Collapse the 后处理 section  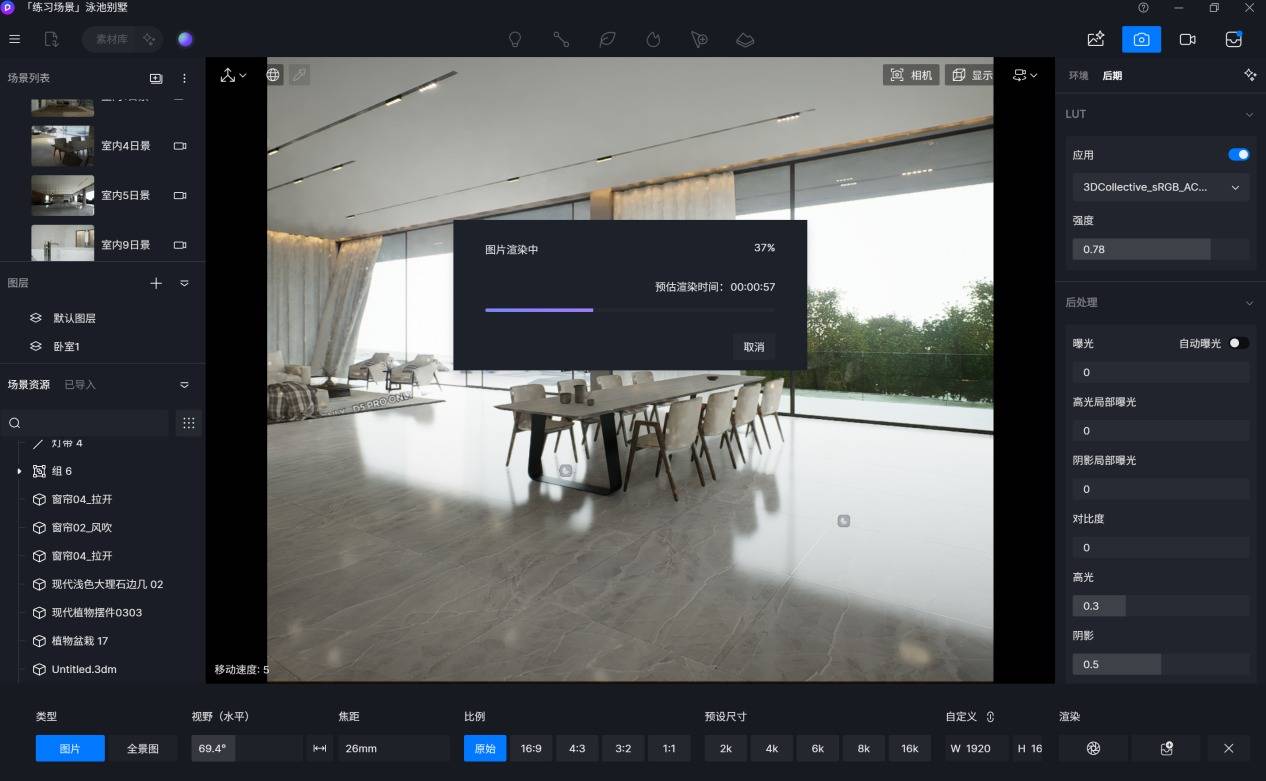tap(1249, 302)
